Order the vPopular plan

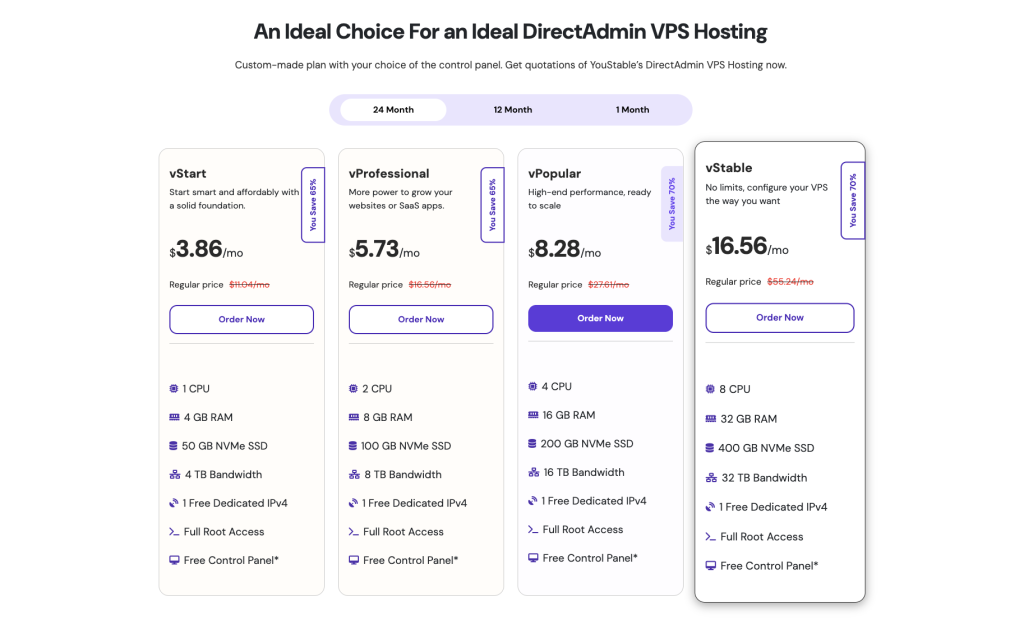click(600, 317)
